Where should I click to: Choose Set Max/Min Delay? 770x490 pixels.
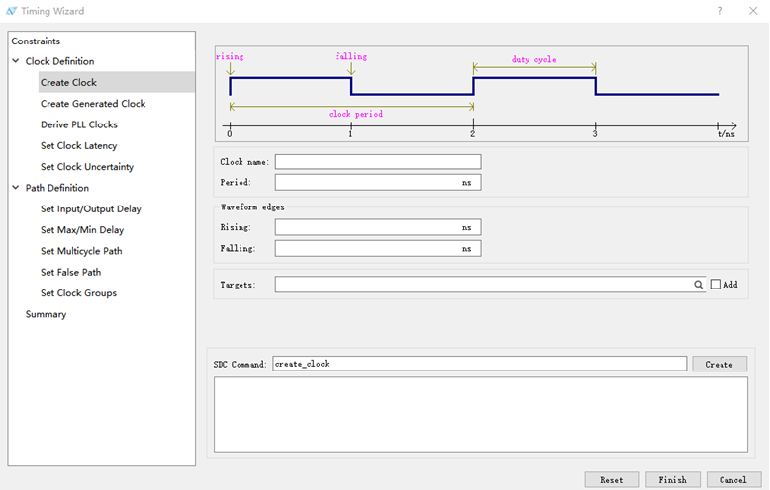82,230
